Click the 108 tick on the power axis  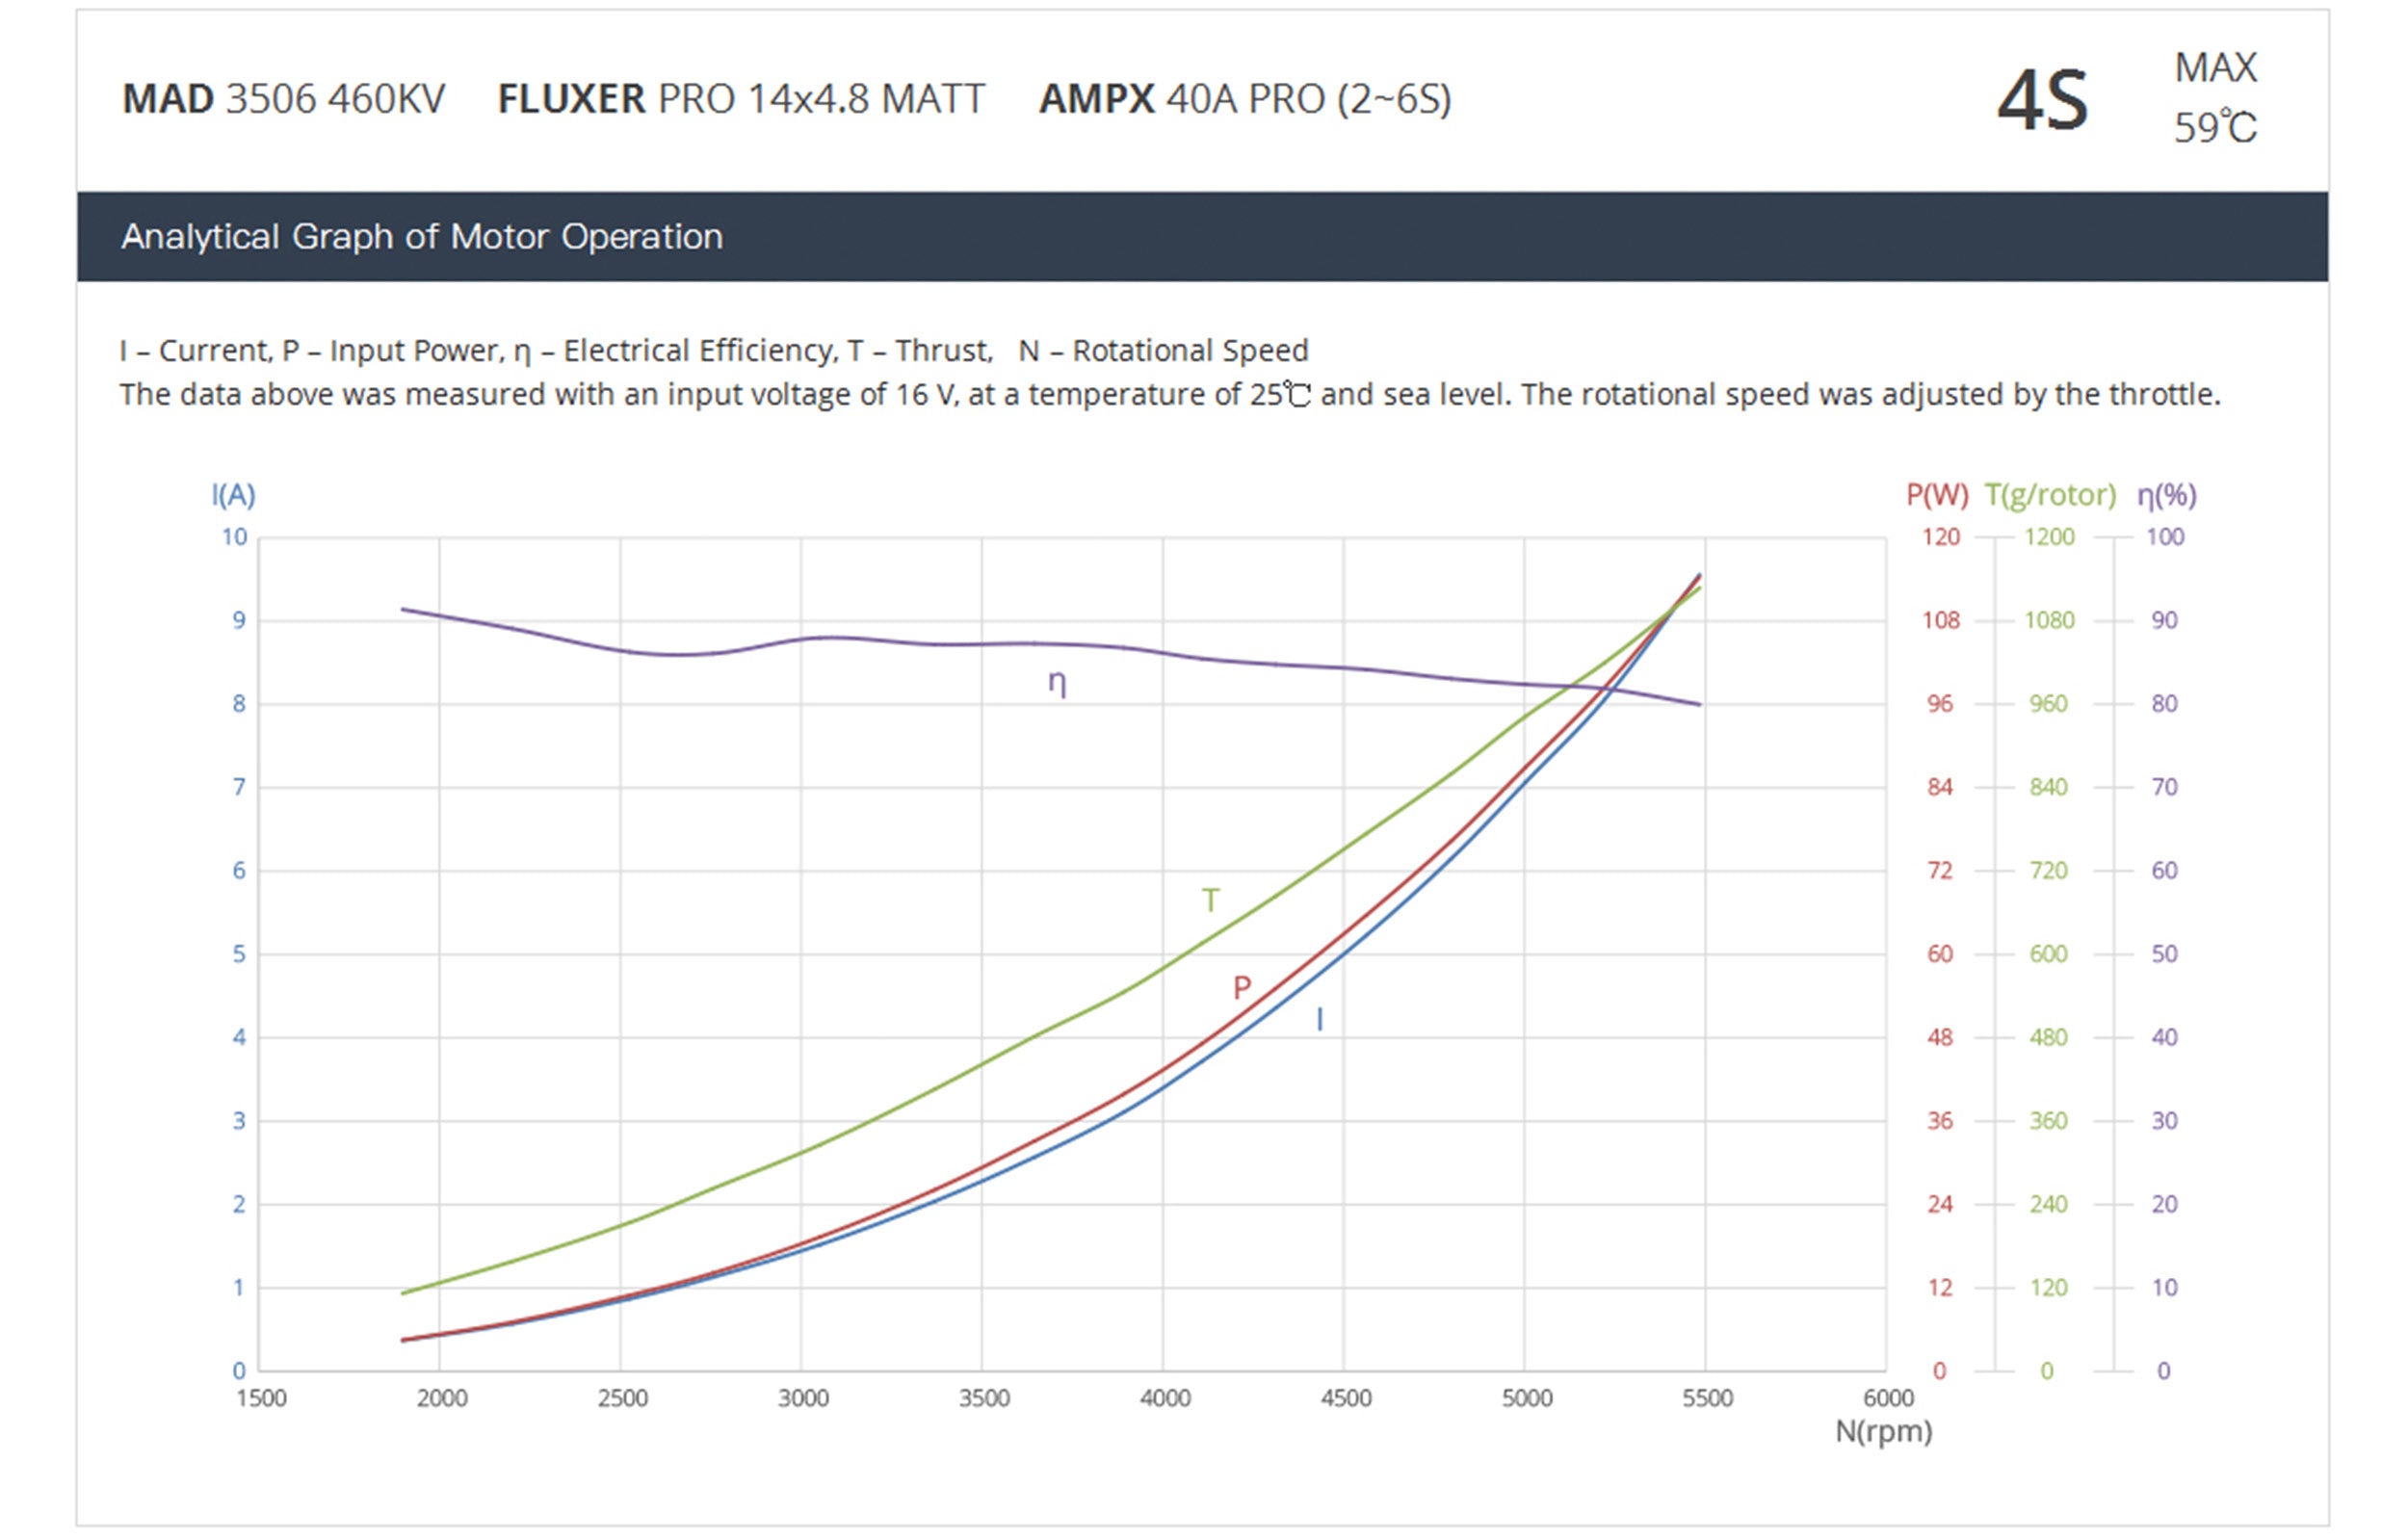1940,620
